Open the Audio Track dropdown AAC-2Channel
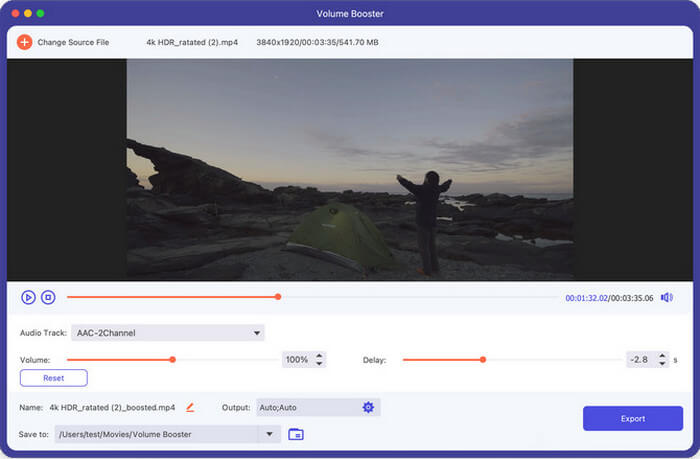 pos(168,333)
